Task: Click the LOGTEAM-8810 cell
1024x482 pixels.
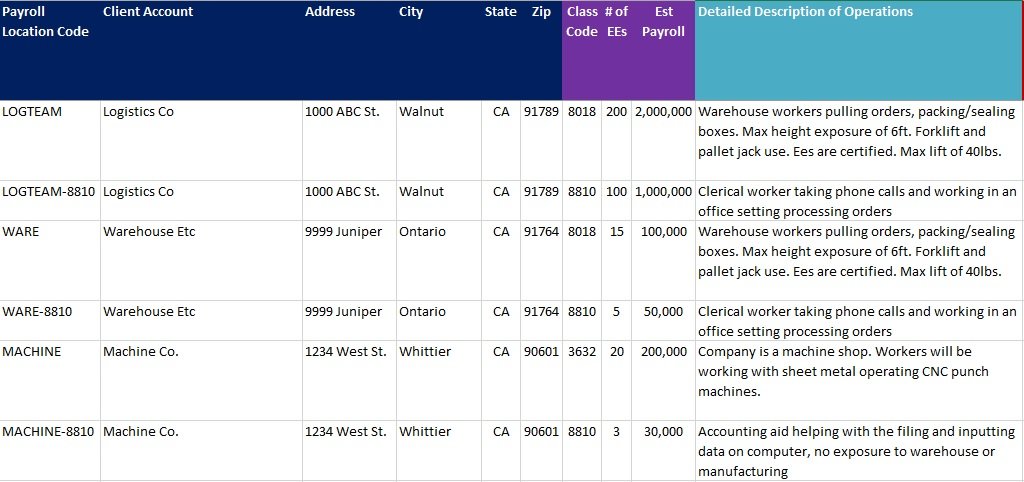Action: click(50, 201)
